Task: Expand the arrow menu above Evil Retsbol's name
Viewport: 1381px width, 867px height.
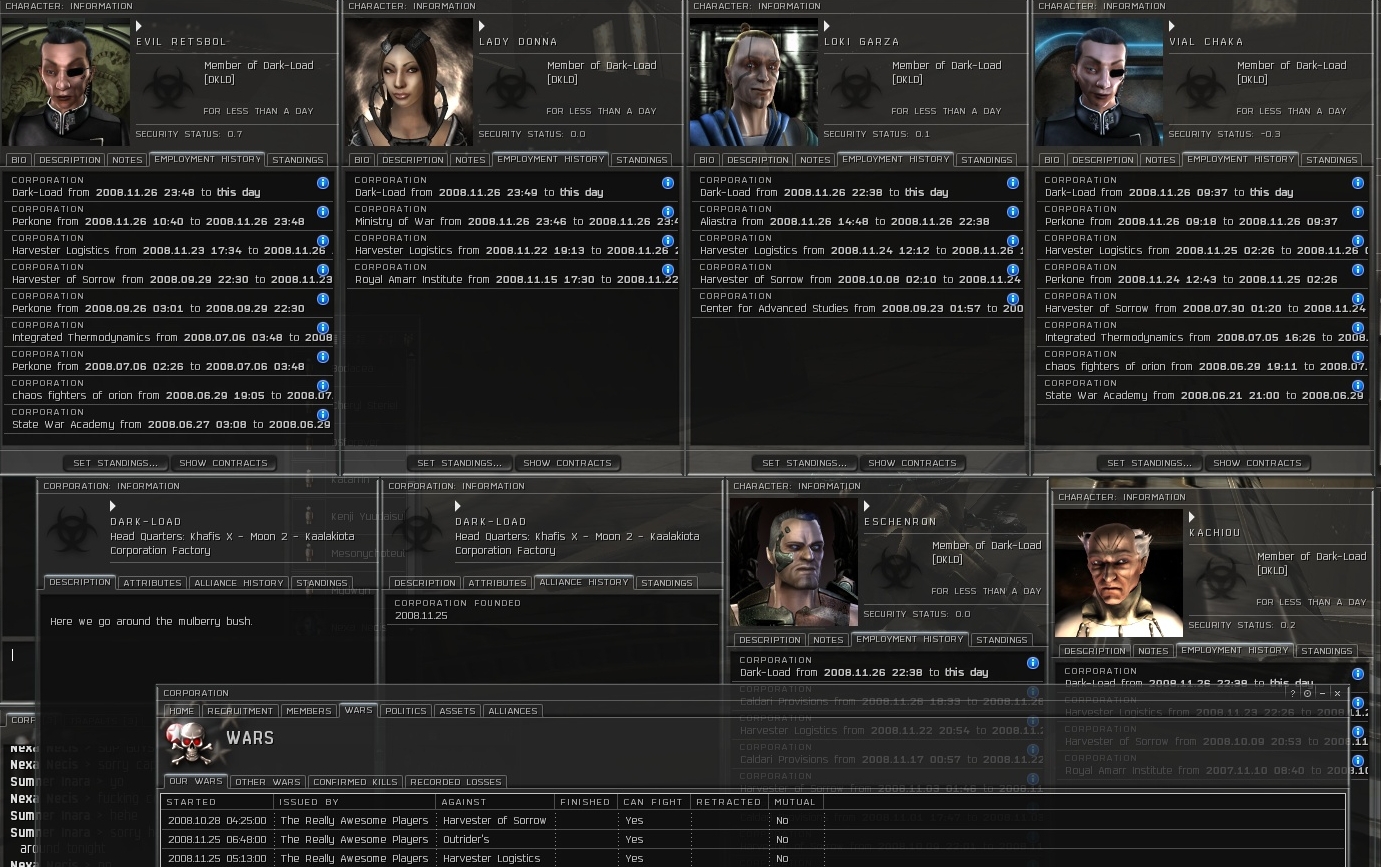Action: tap(139, 27)
